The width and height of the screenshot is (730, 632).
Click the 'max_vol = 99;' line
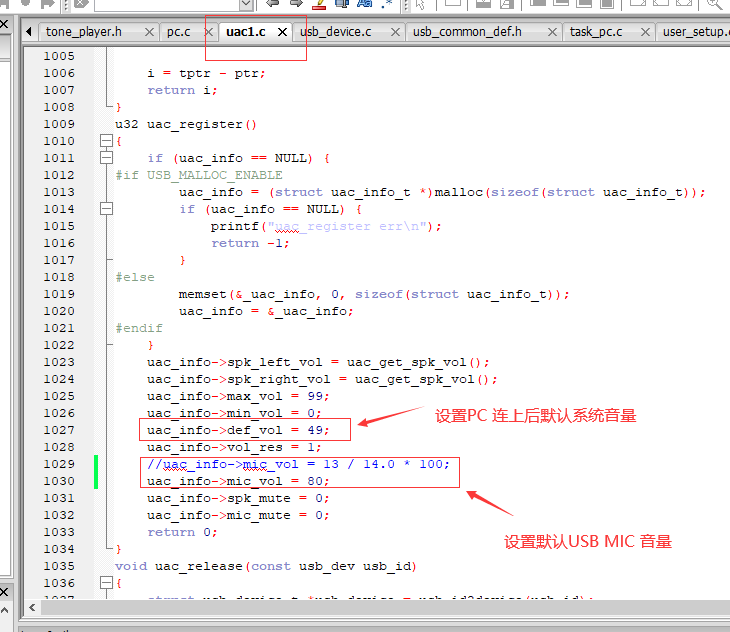pos(238,396)
